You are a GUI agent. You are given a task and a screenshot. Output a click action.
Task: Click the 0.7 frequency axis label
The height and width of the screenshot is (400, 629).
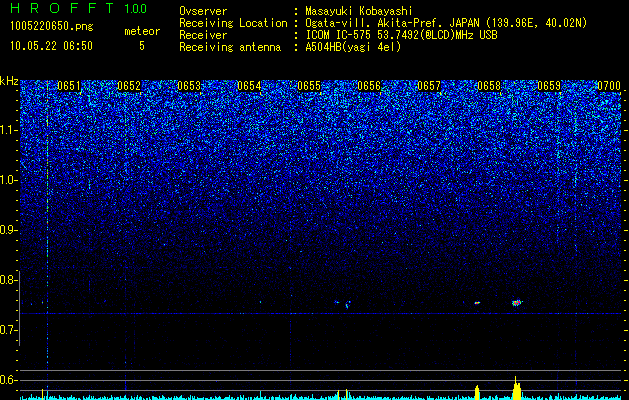(9, 330)
